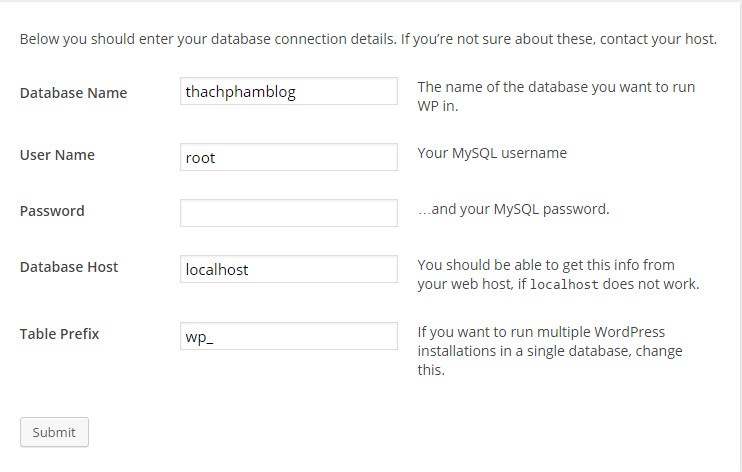
Task: Focus the User Name text box
Action: (x=288, y=157)
